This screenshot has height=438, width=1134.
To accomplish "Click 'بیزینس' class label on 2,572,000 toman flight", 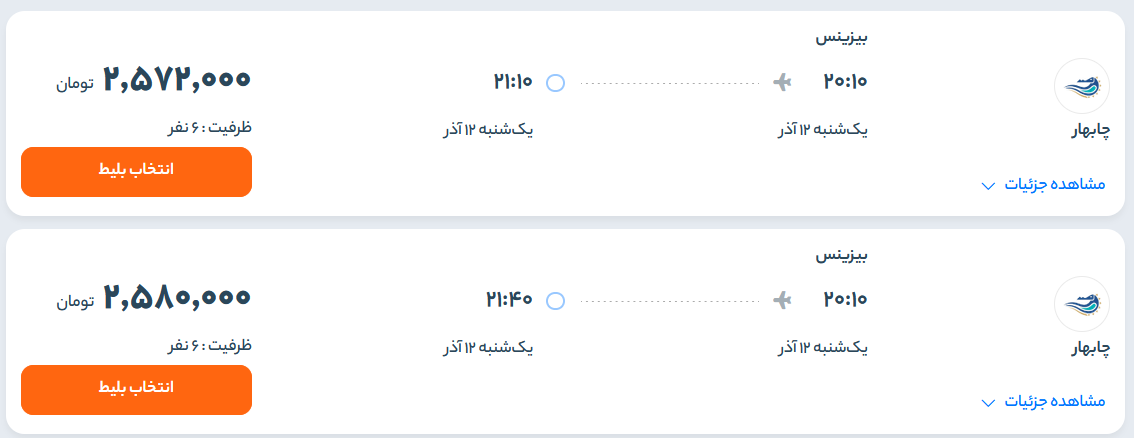I will pyautogui.click(x=841, y=39).
